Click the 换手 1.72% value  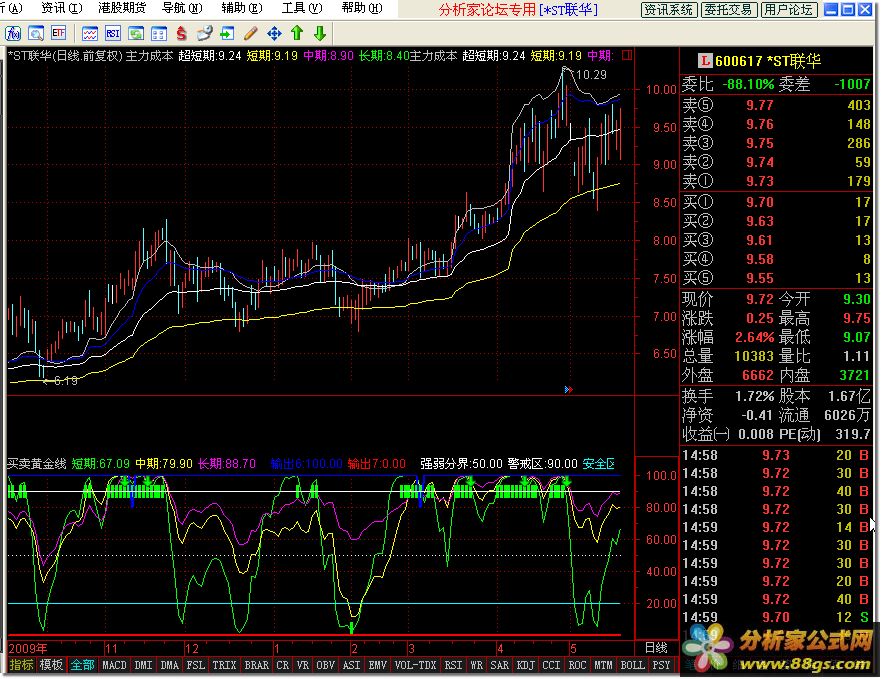coord(754,396)
